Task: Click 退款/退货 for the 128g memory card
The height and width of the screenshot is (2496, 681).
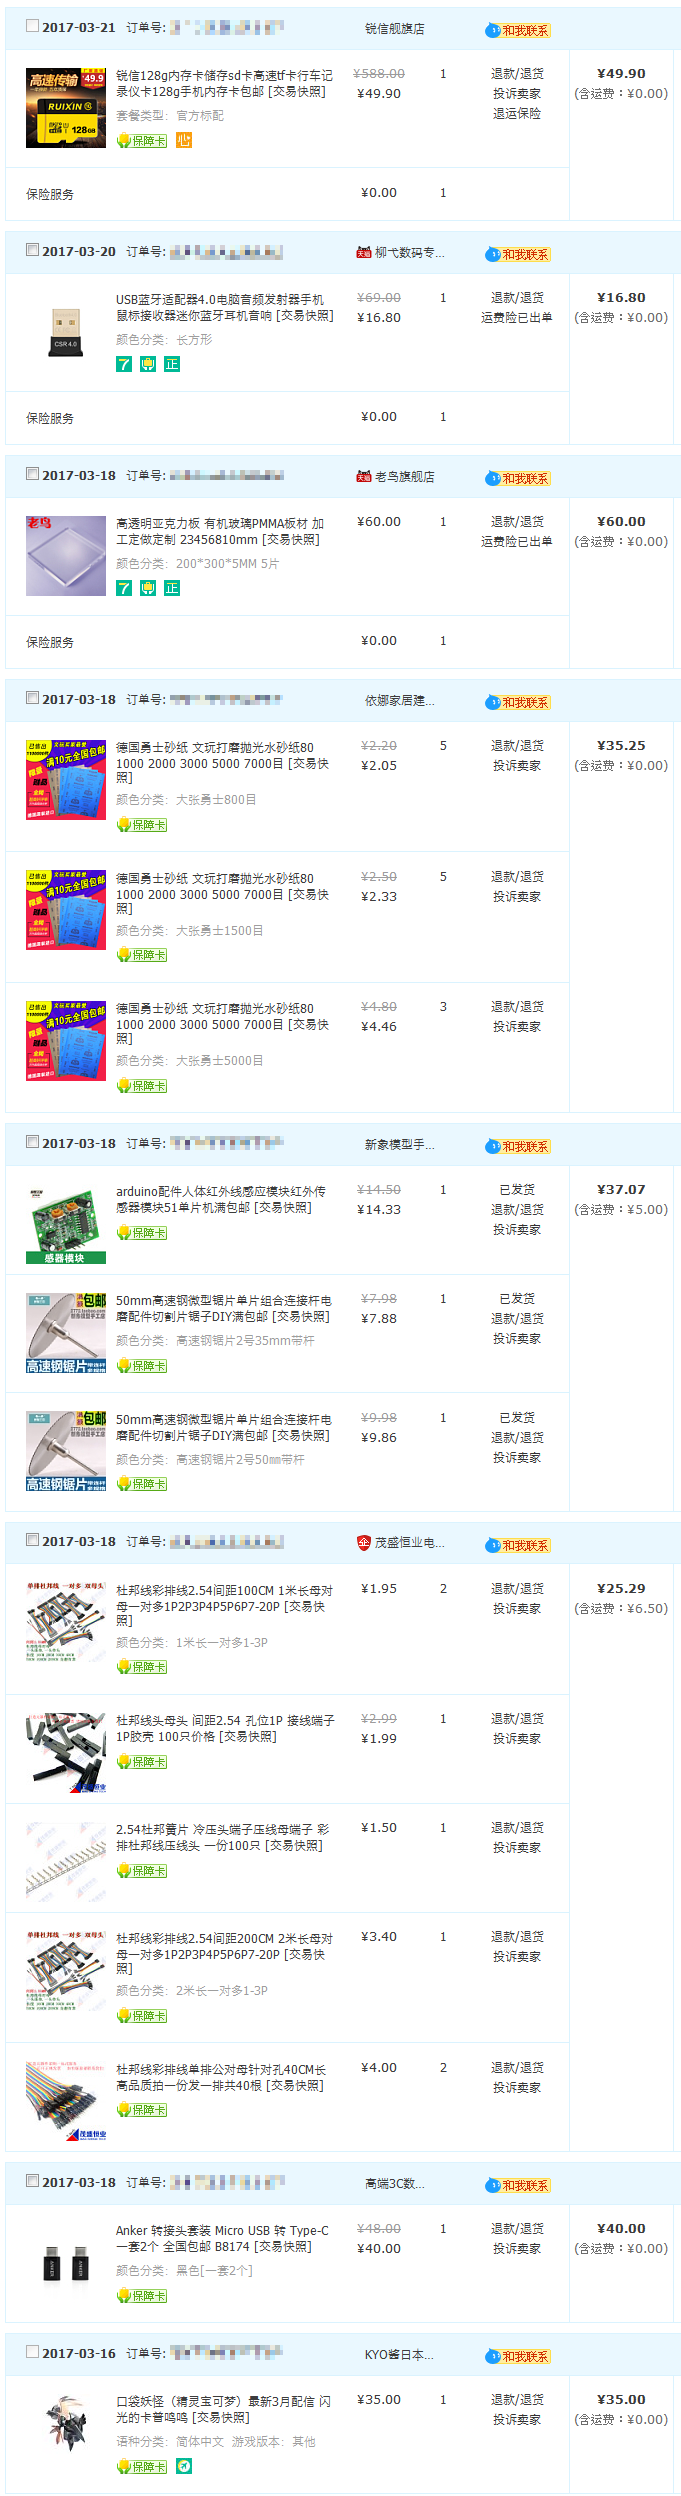Action: click(x=517, y=74)
